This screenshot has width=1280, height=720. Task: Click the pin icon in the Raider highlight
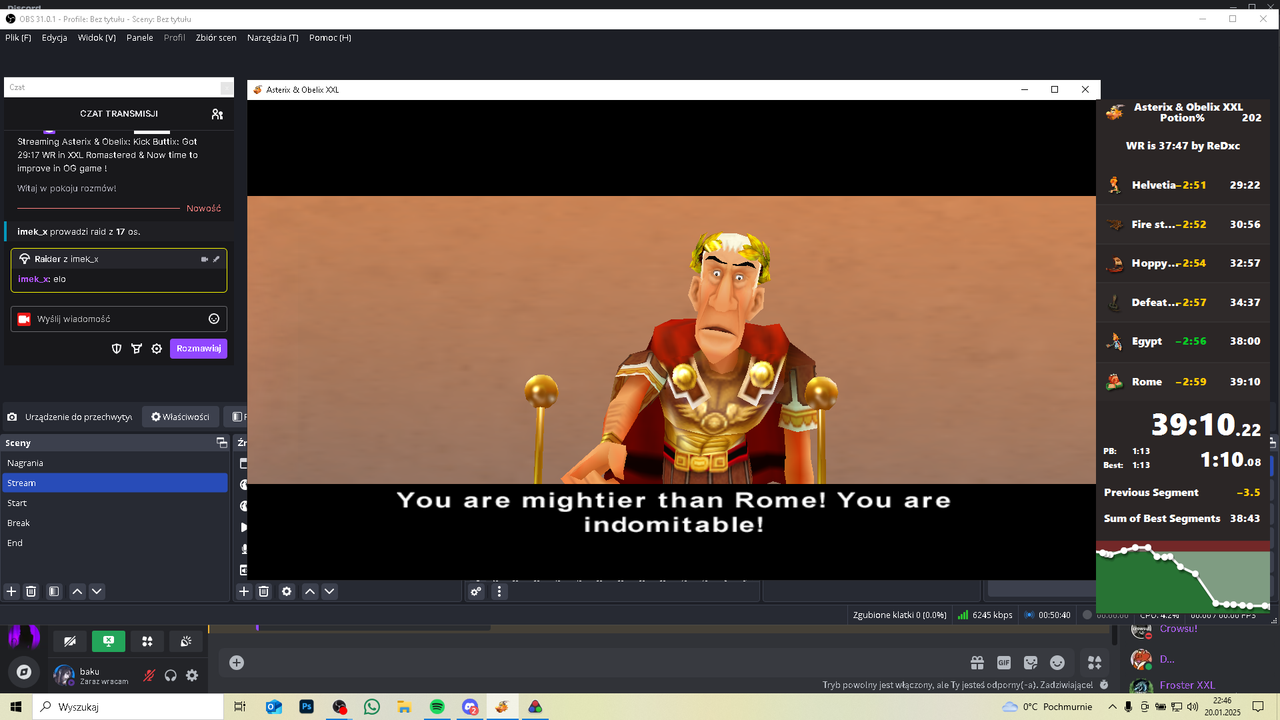(x=216, y=259)
